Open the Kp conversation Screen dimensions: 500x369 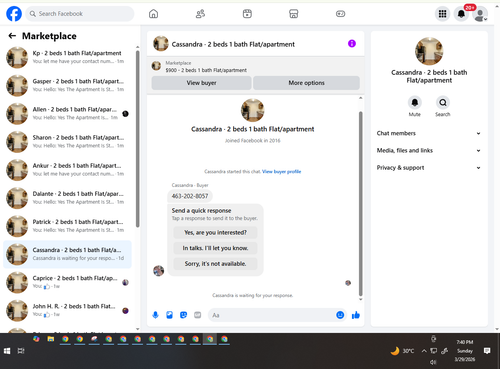pyautogui.click(x=67, y=57)
